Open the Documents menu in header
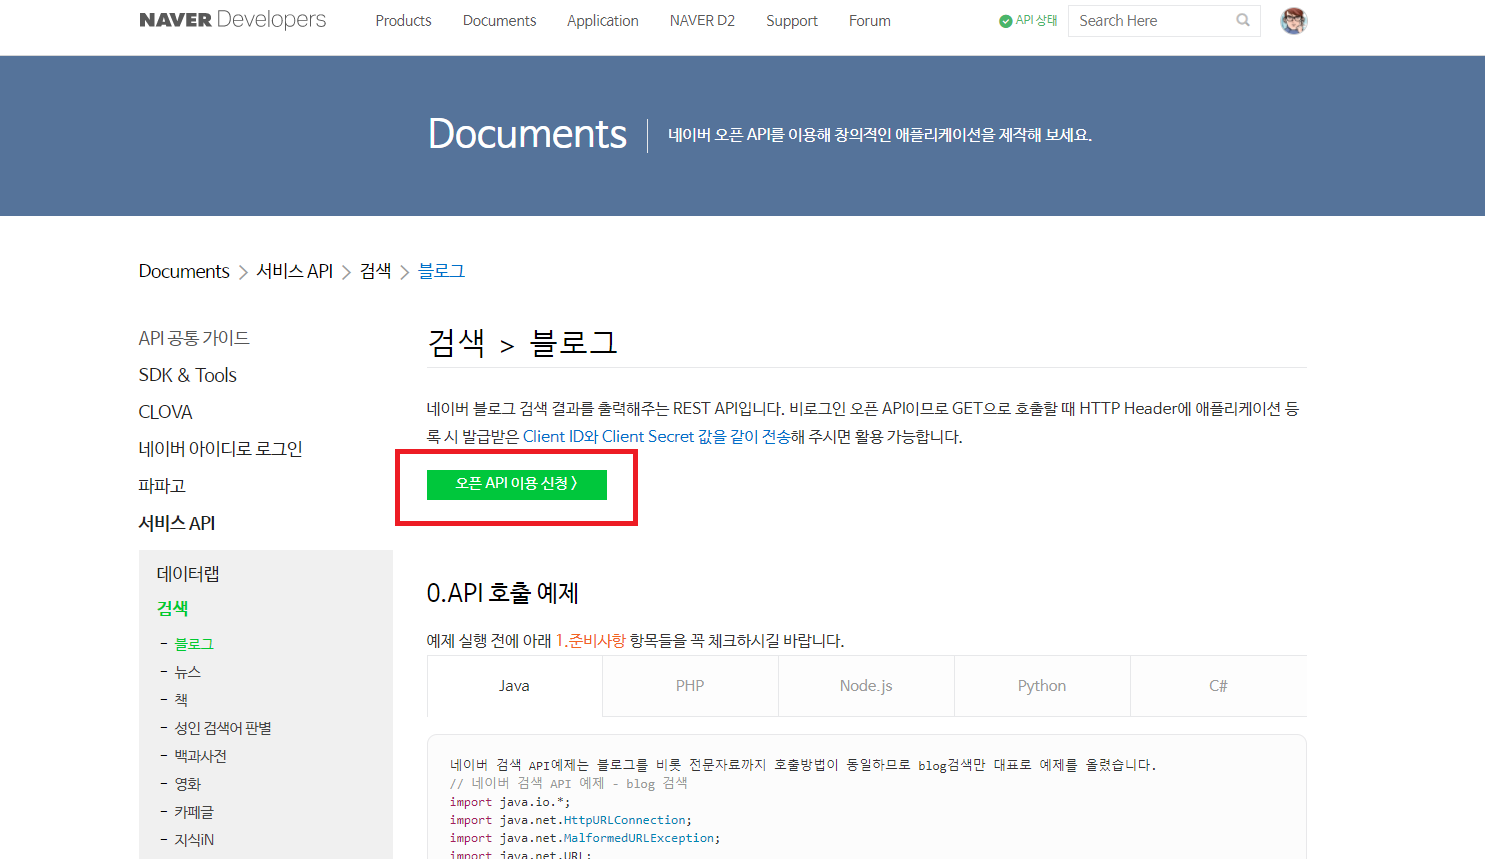1485x859 pixels. pos(499,20)
